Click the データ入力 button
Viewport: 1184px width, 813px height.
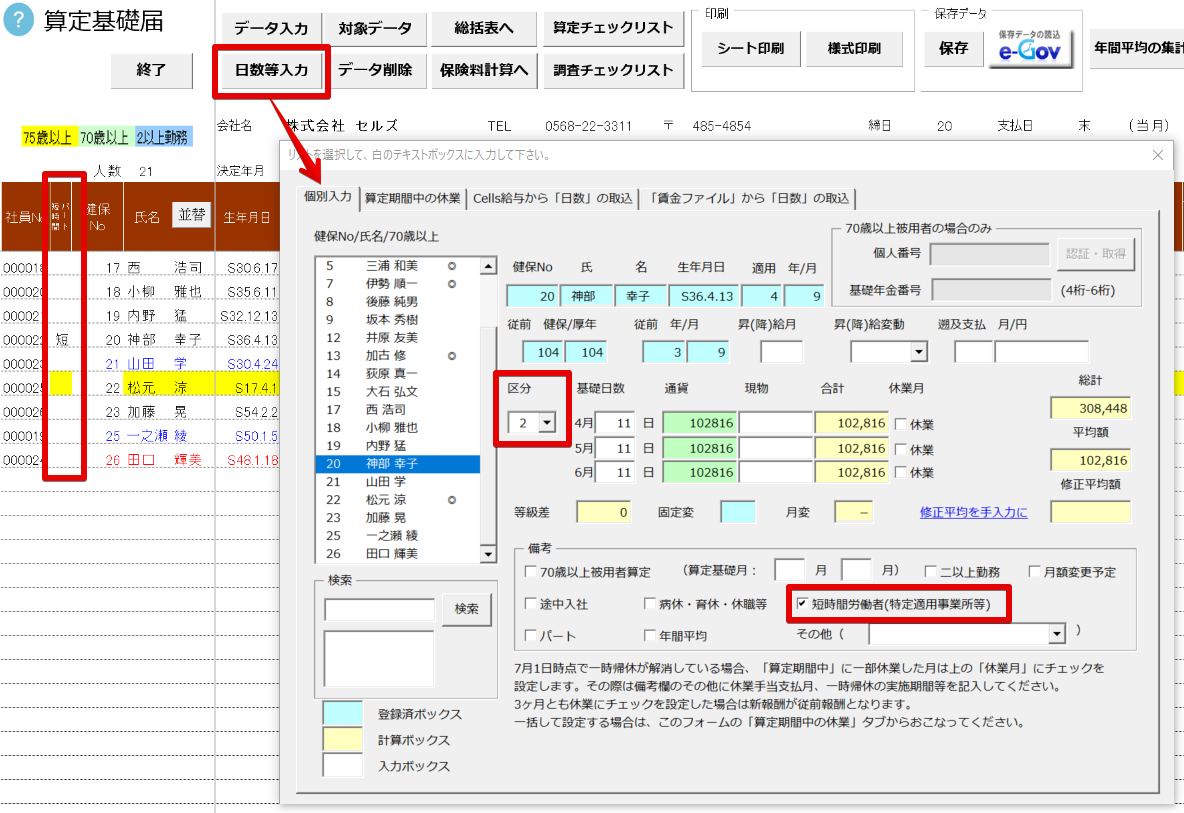[271, 29]
